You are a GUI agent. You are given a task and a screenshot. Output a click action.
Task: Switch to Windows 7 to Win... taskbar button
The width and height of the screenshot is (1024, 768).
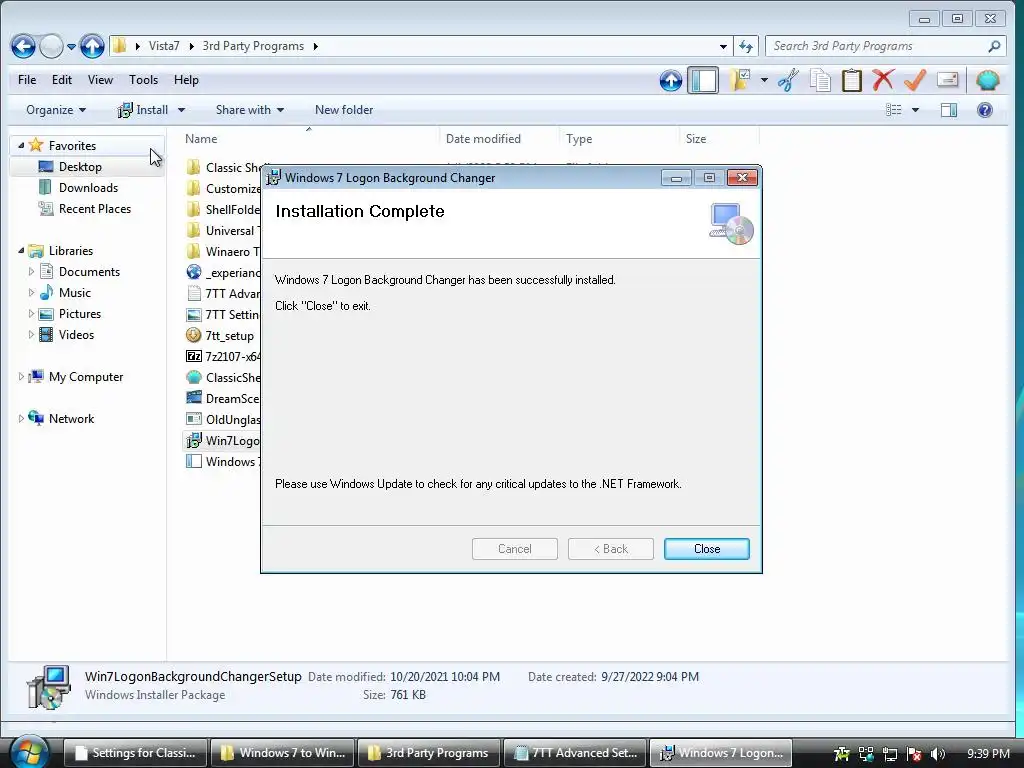pyautogui.click(x=283, y=753)
